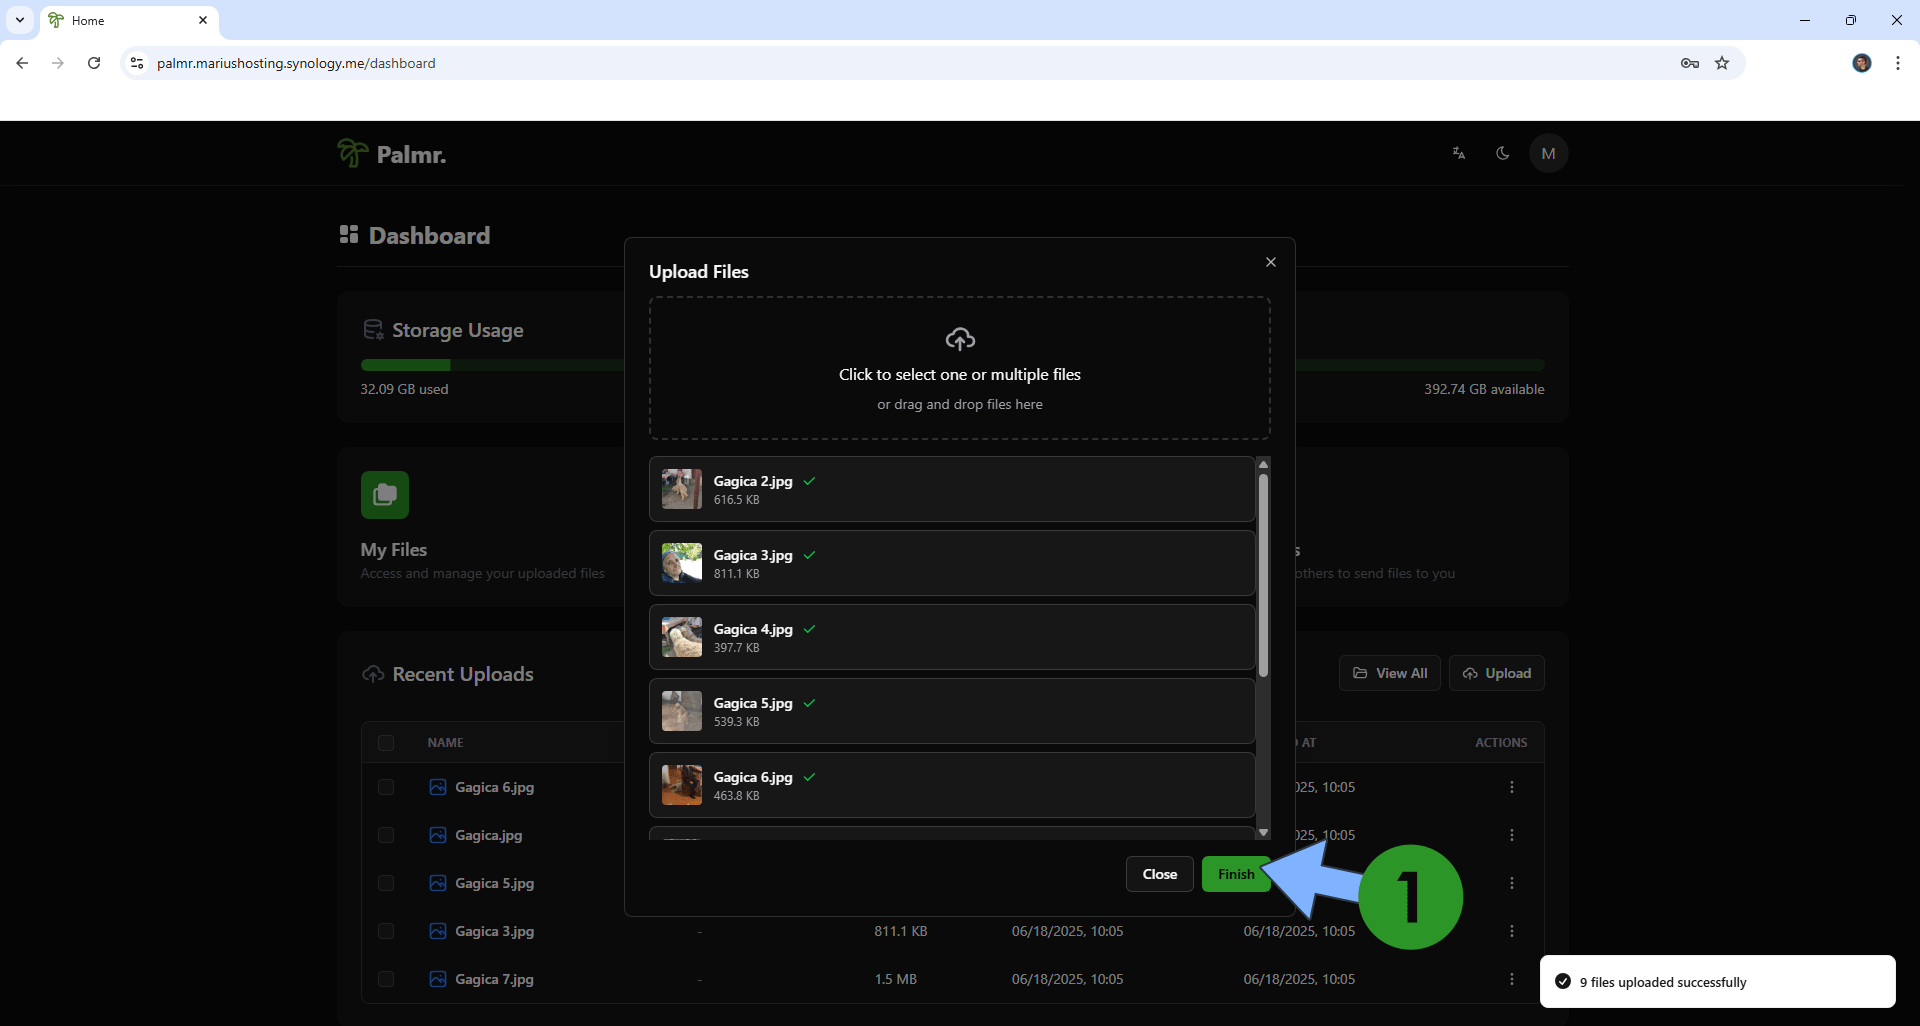Open the tab search dropdown arrow
1920x1026 pixels.
[20, 20]
